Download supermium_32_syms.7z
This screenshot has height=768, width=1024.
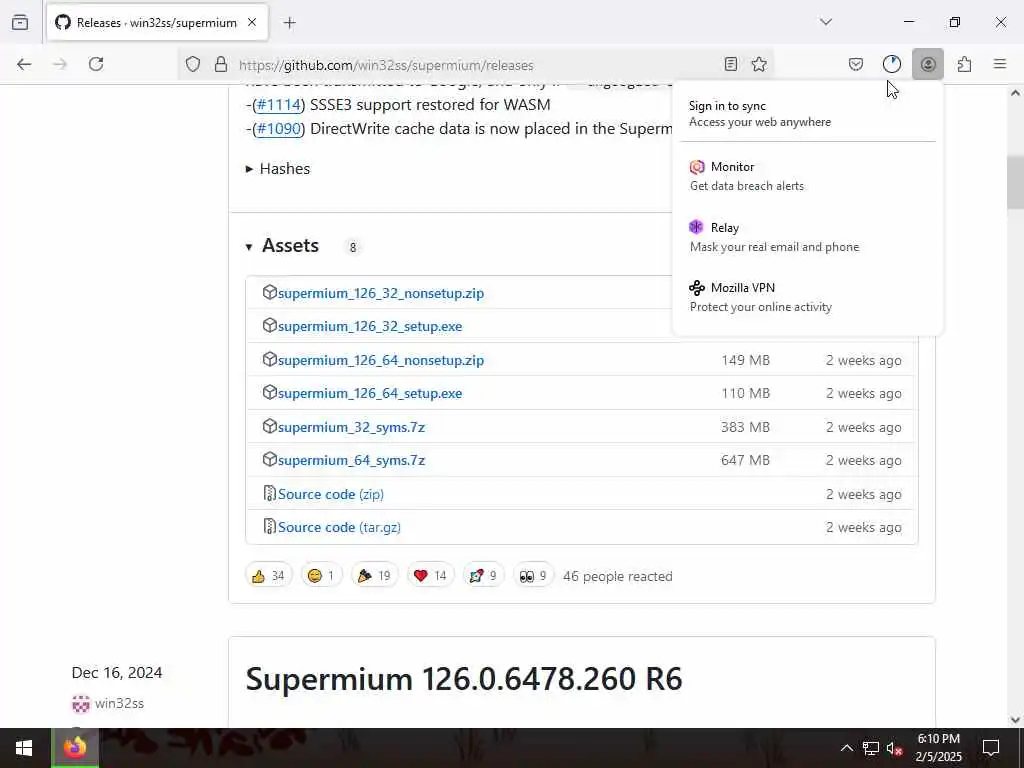[x=351, y=427]
